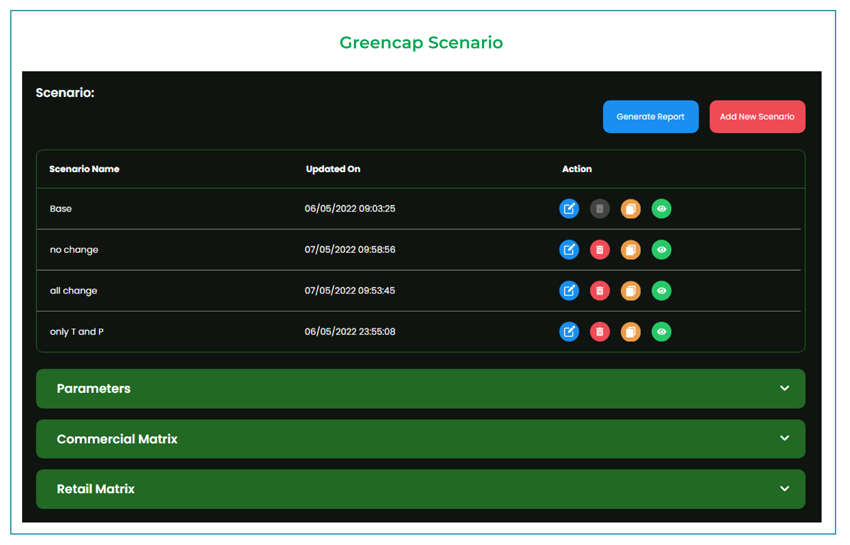Click the greyed delete icon for Base
This screenshot has height=545, width=850.
pyautogui.click(x=600, y=209)
